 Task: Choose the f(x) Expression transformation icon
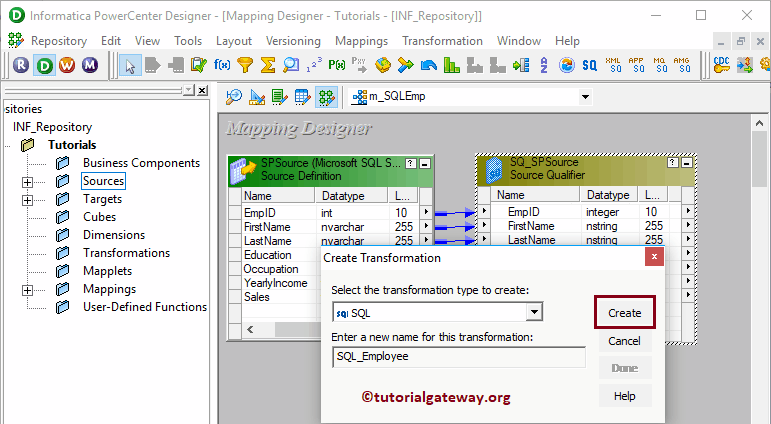pyautogui.click(x=222, y=64)
